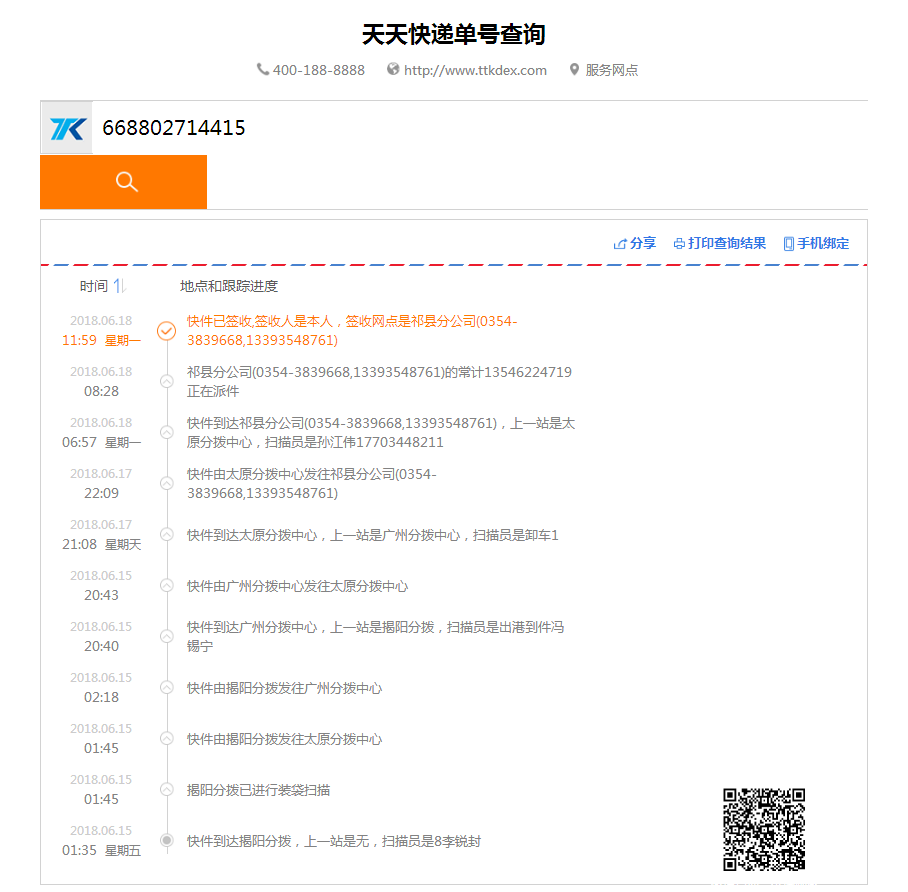Click the timeline marker for 02:18 entry
The width and height of the screenshot is (908, 892).
pyautogui.click(x=167, y=688)
